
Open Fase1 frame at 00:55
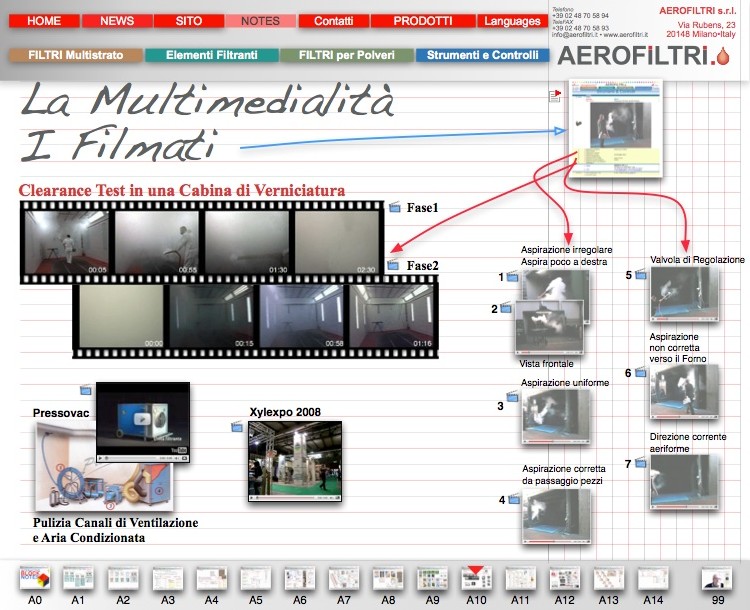click(x=157, y=243)
